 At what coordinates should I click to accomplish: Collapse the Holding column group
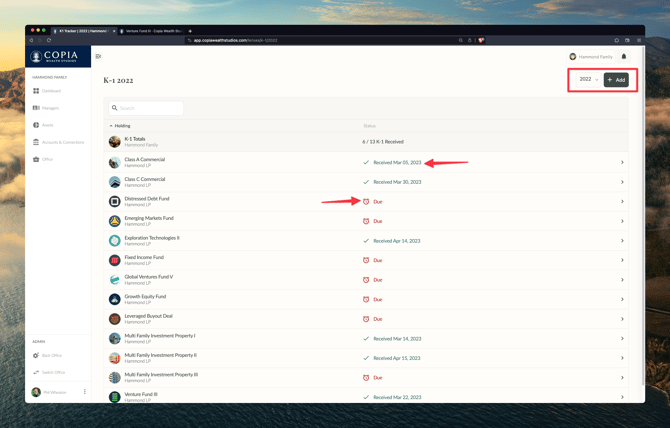point(111,126)
